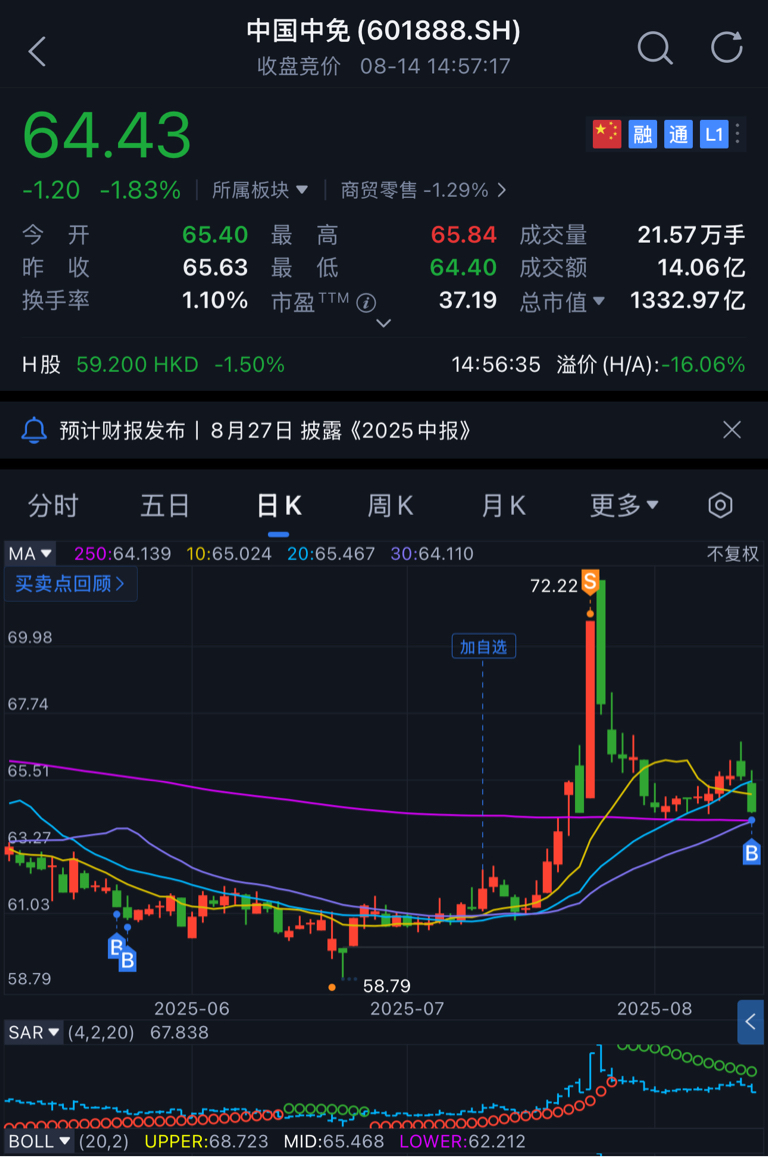Viewport: 768px width, 1157px height.
Task: Open the three-dot more options menu
Action: click(x=738, y=134)
